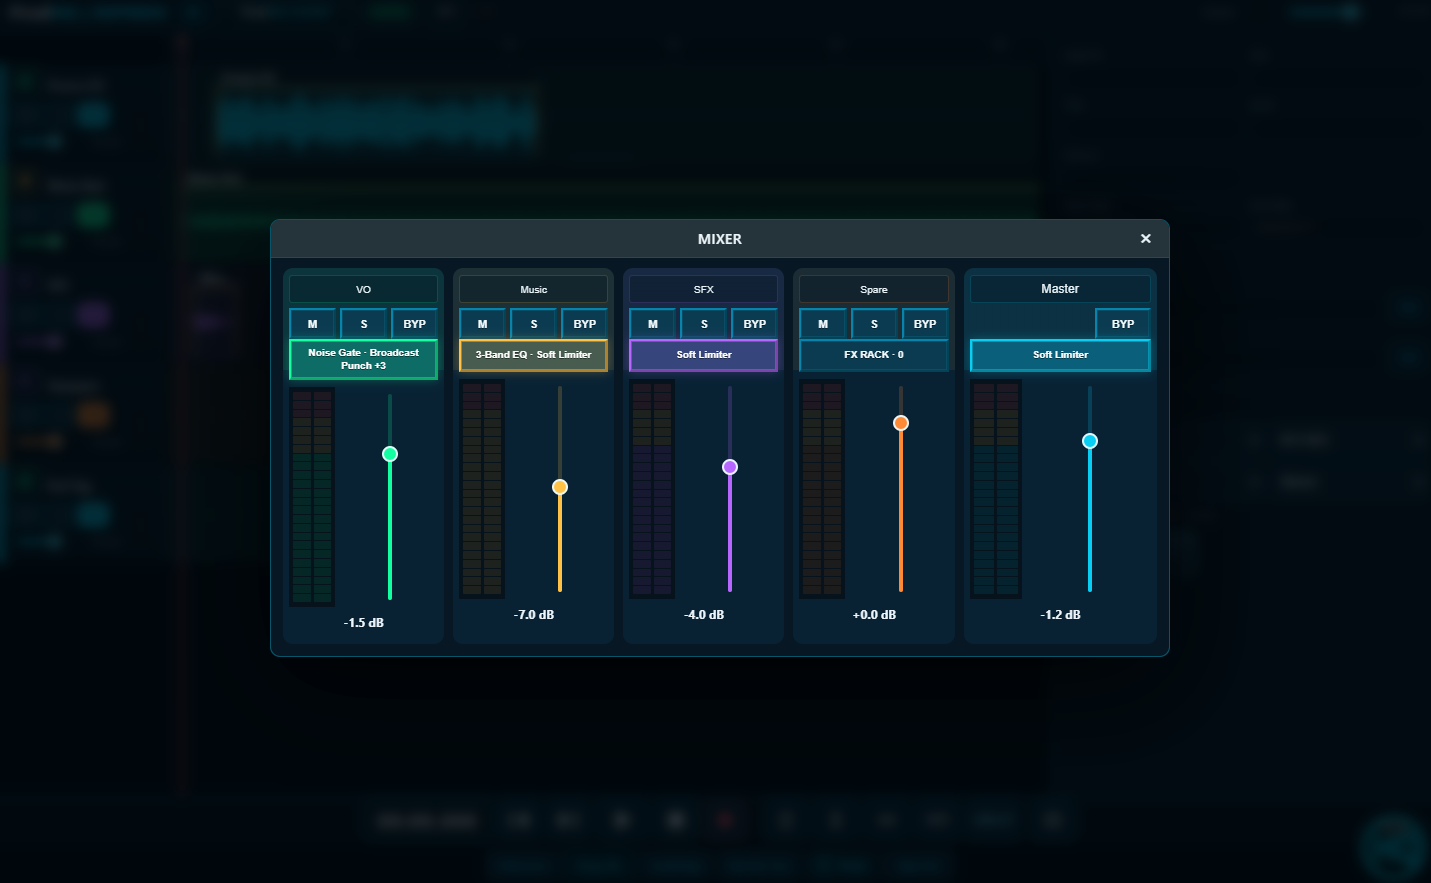Screen dimensions: 1431x883
Task: Bypass effects on the Spare channel
Action: tap(925, 324)
